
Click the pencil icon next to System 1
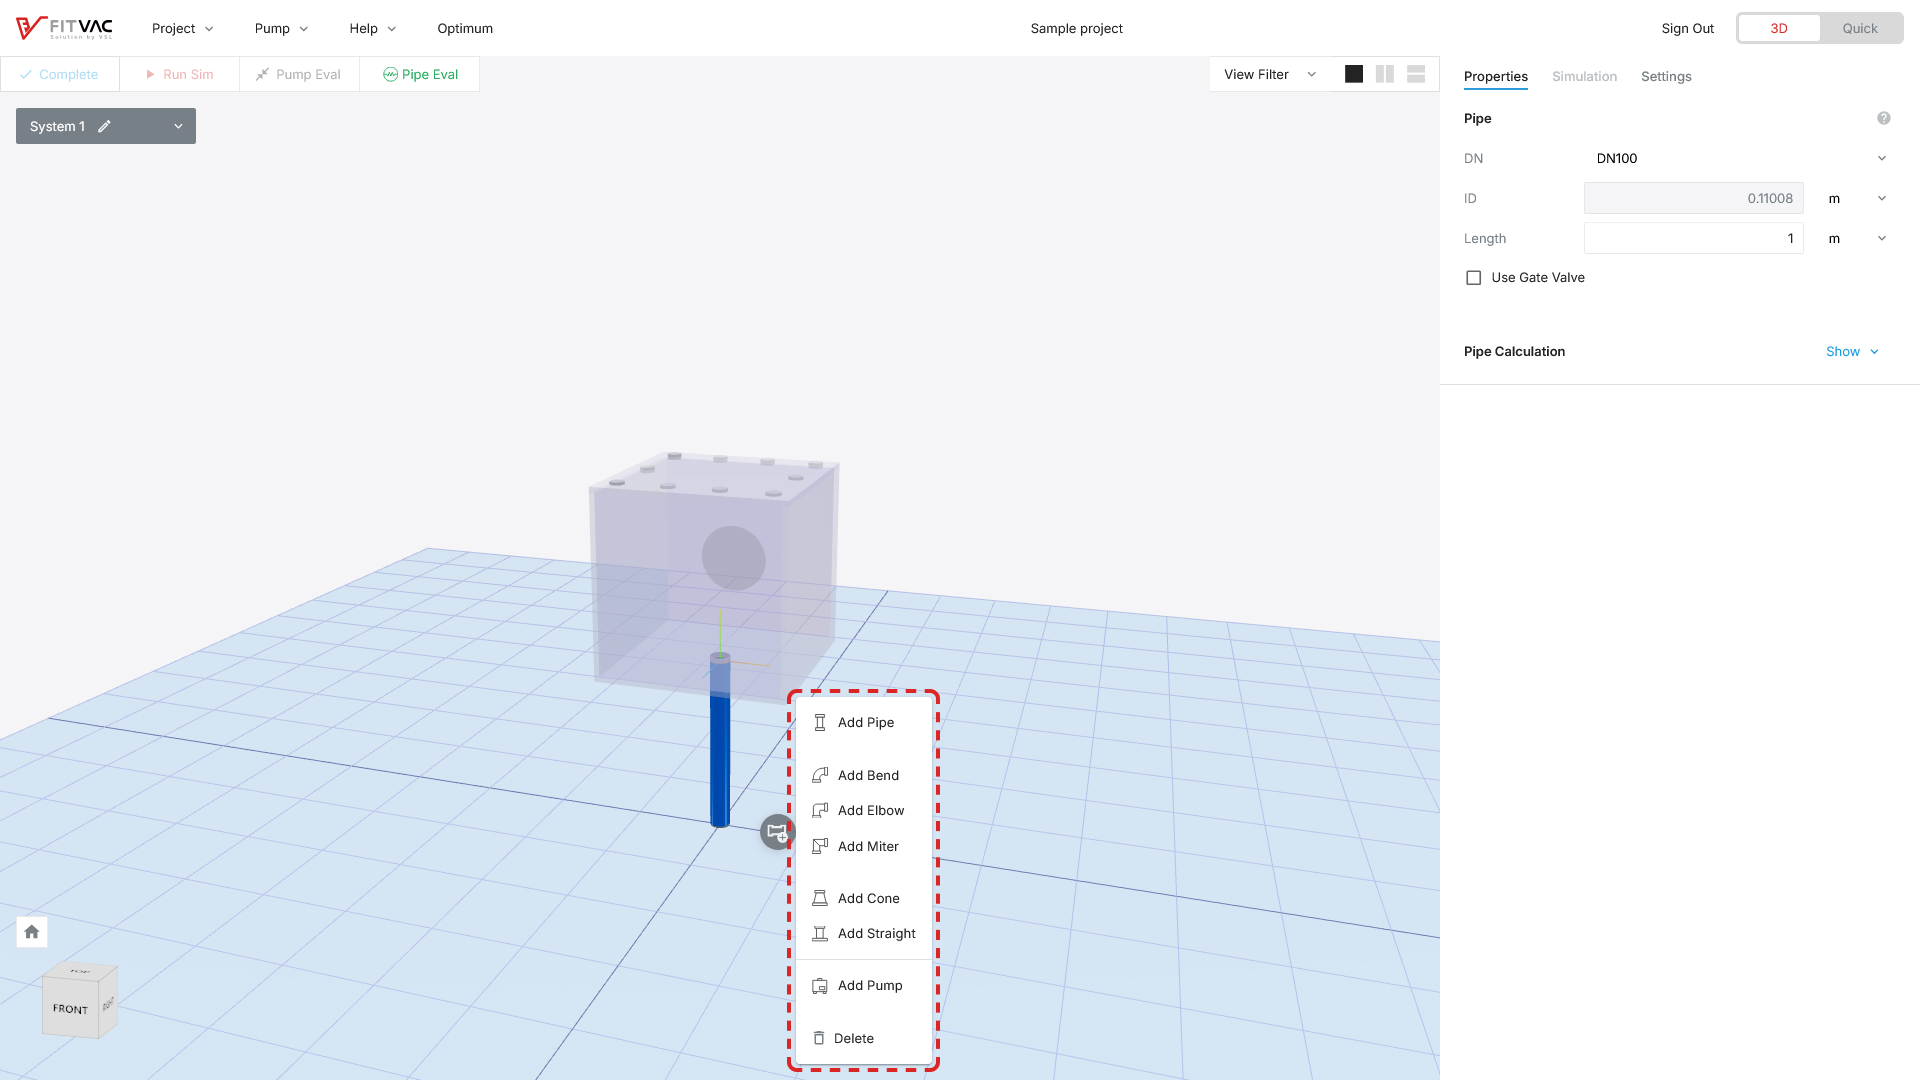point(104,126)
